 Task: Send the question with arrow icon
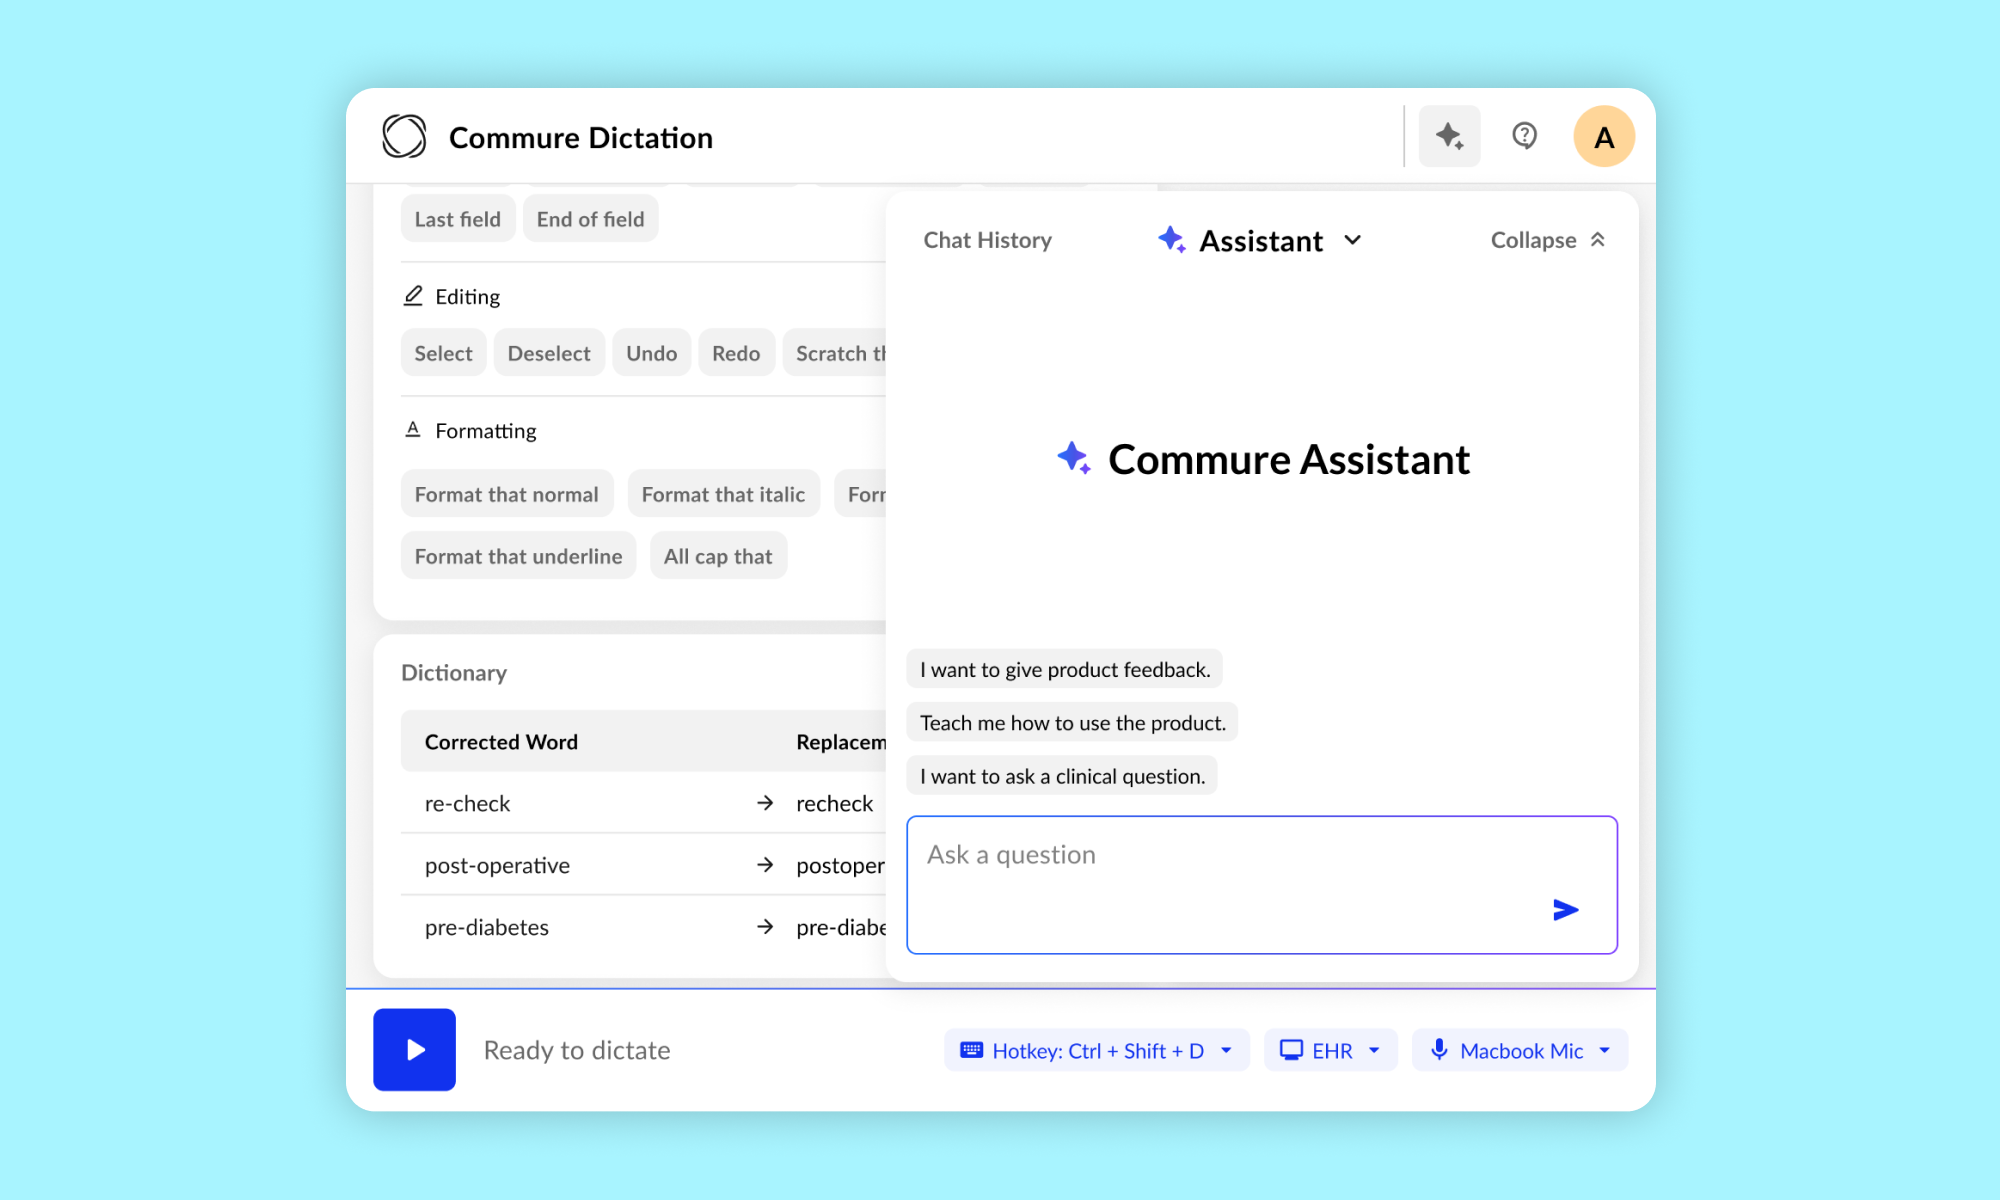point(1565,909)
